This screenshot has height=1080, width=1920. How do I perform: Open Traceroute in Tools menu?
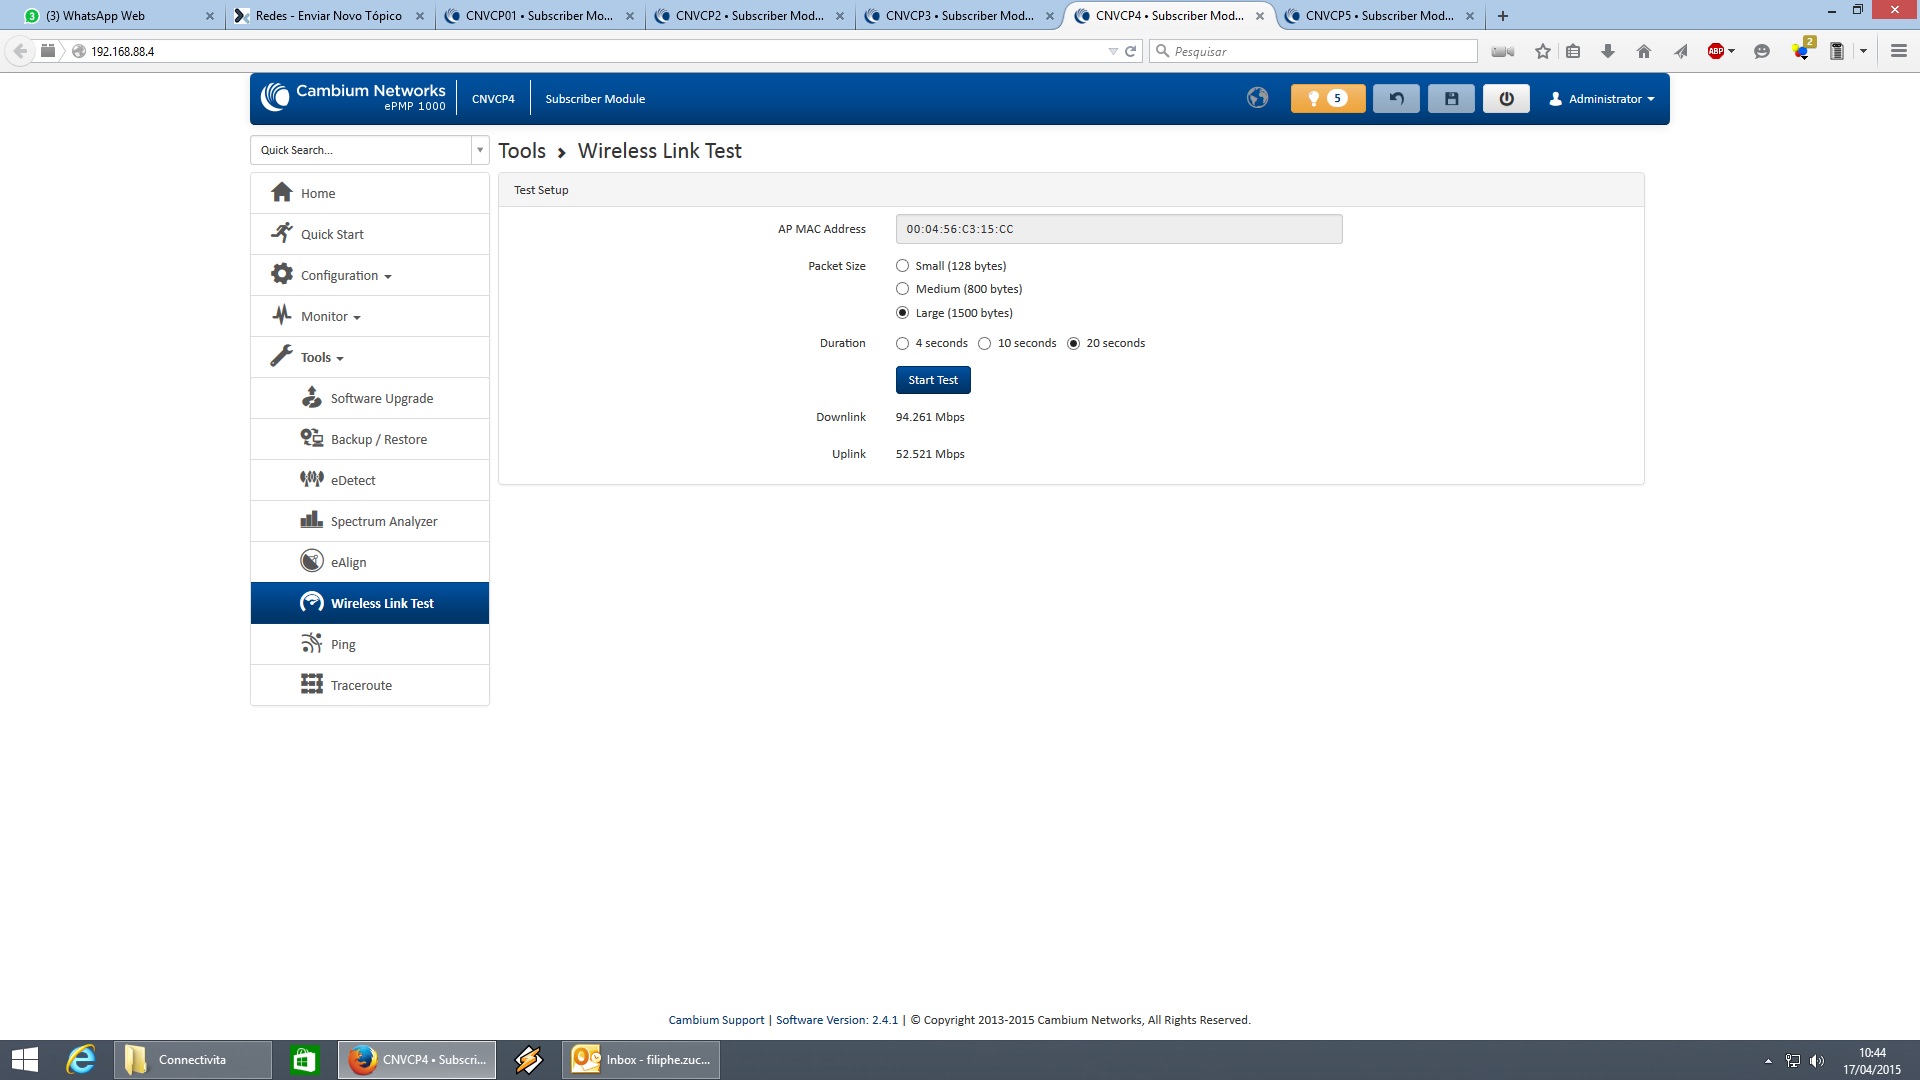tap(360, 685)
